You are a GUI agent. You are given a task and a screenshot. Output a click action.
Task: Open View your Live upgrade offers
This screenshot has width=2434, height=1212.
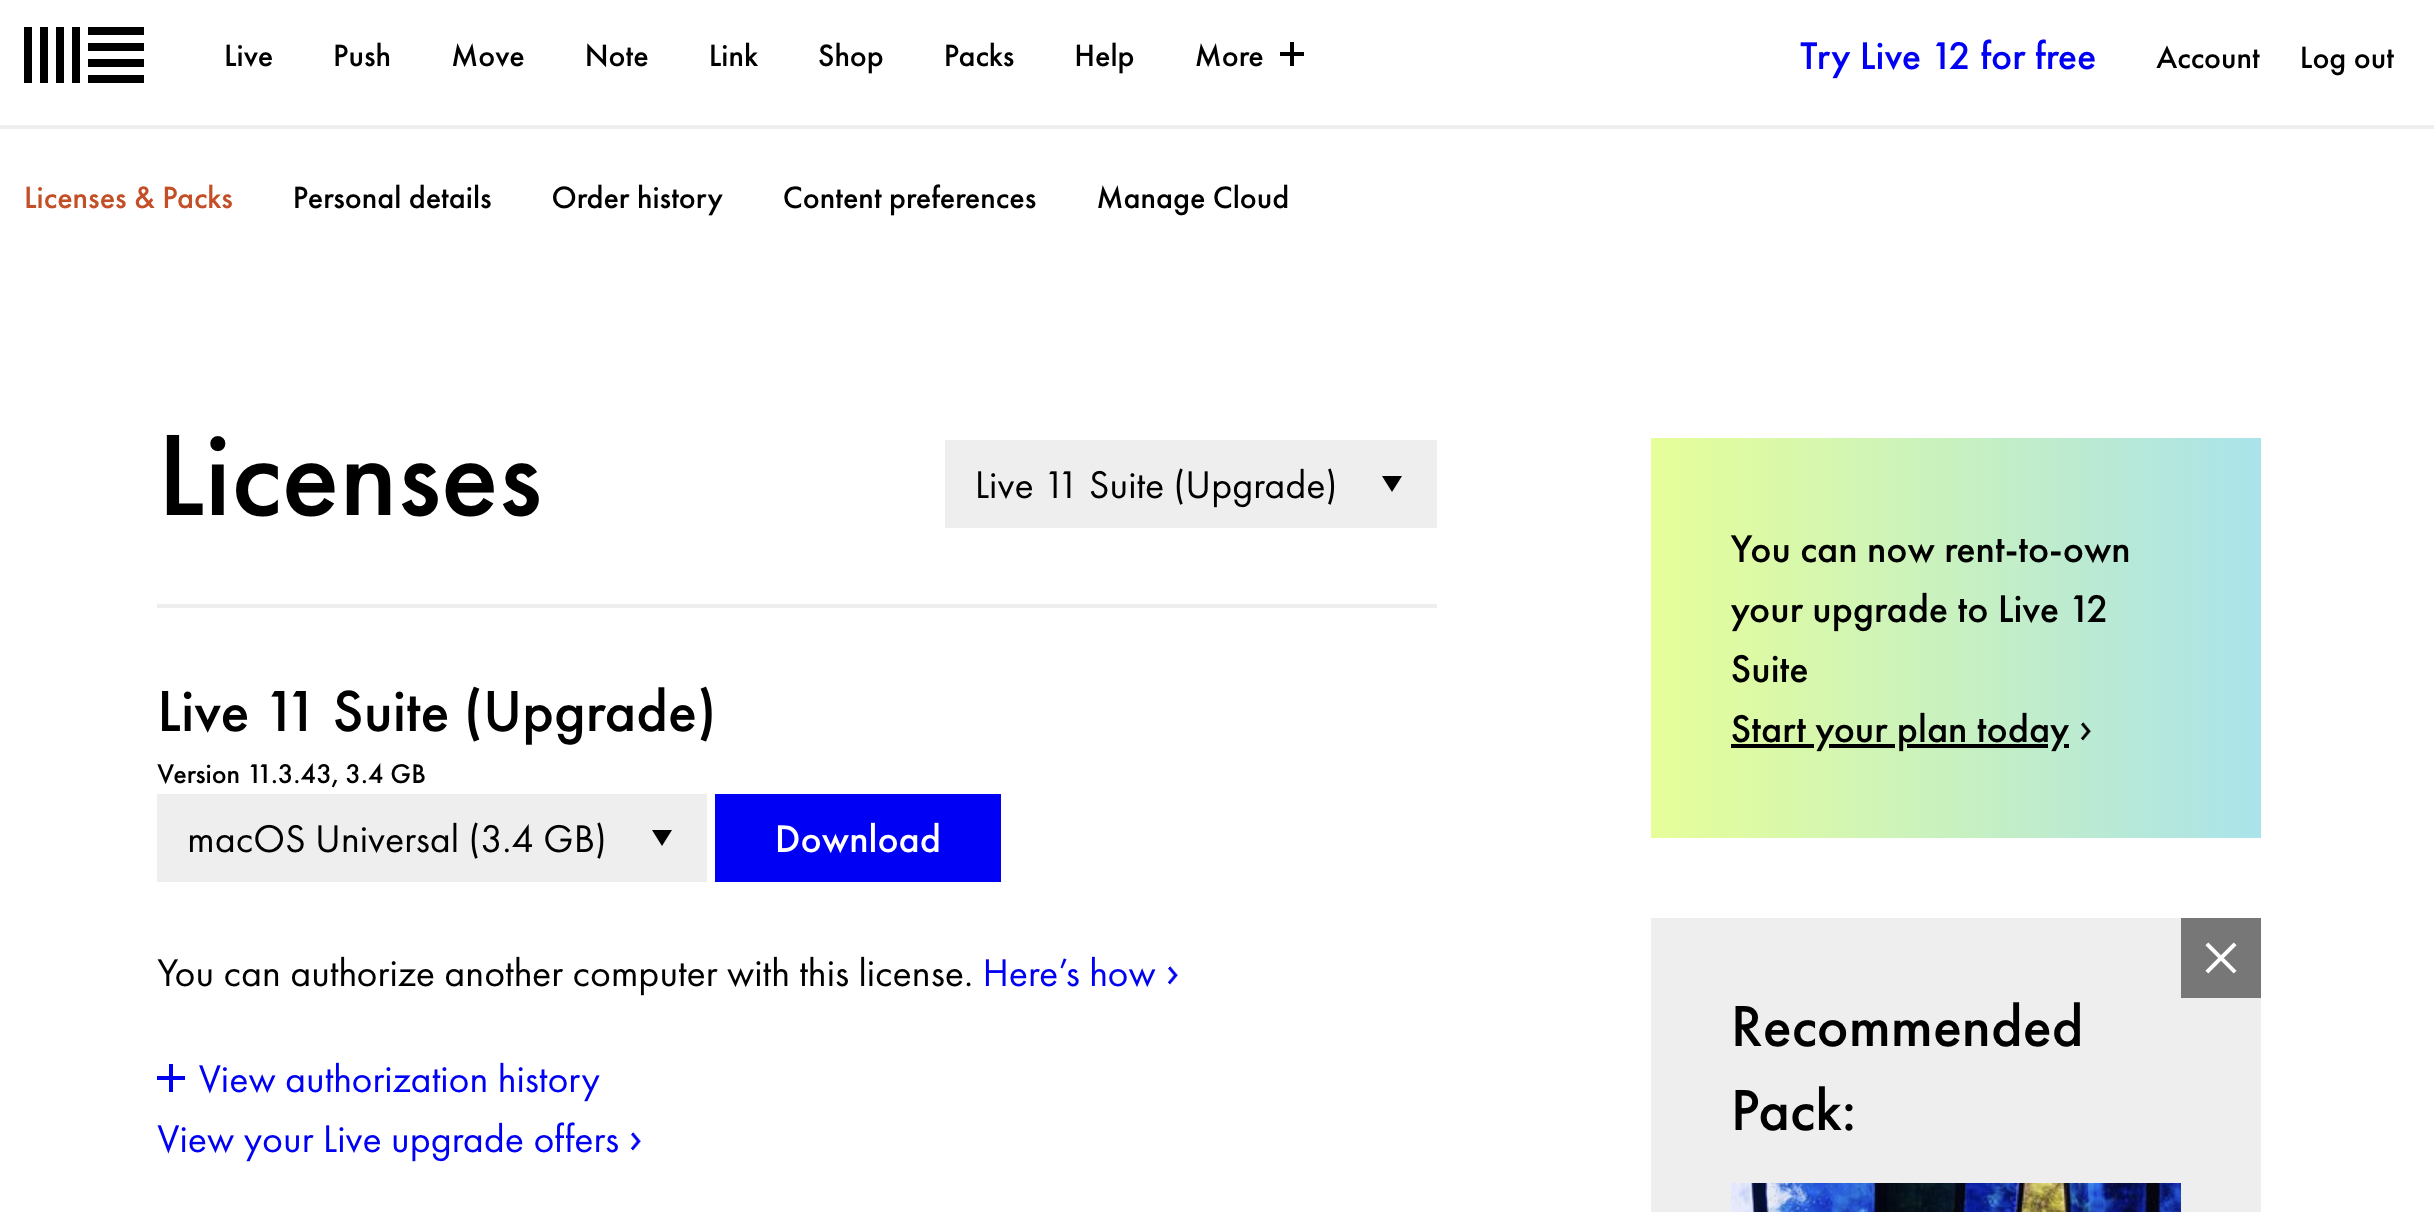pyautogui.click(x=399, y=1139)
